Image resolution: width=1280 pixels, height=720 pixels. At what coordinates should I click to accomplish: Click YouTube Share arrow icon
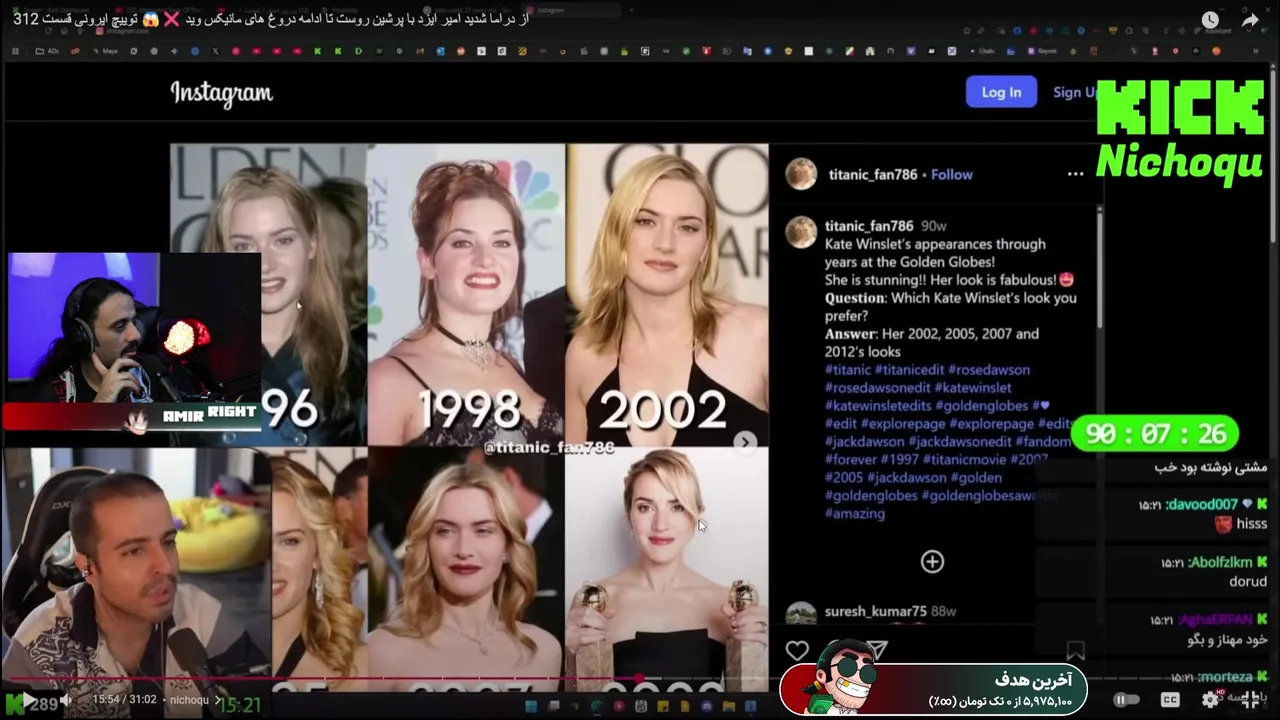point(1250,20)
